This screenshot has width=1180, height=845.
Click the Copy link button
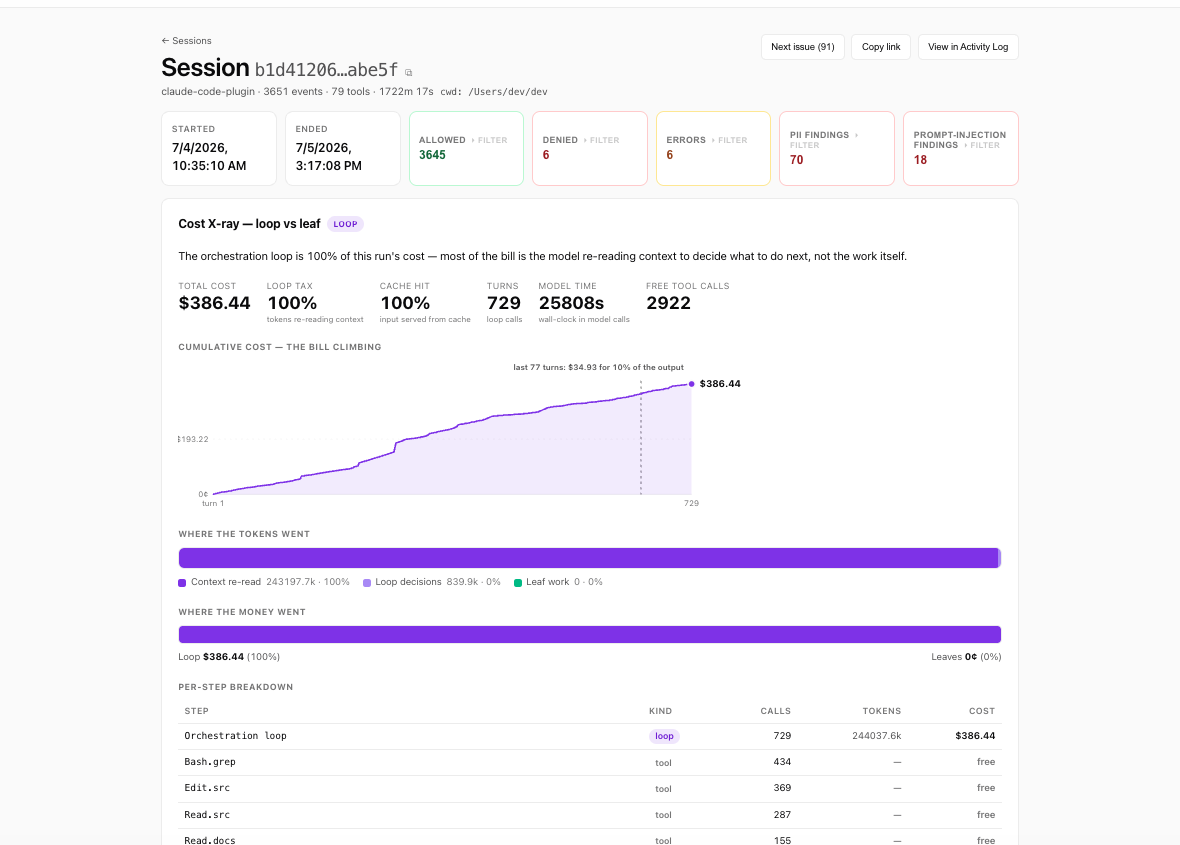[x=880, y=47]
